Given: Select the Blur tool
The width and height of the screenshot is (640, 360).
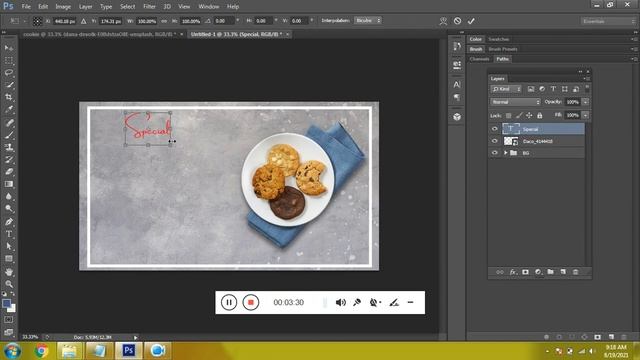Looking at the screenshot, I should coord(9,196).
